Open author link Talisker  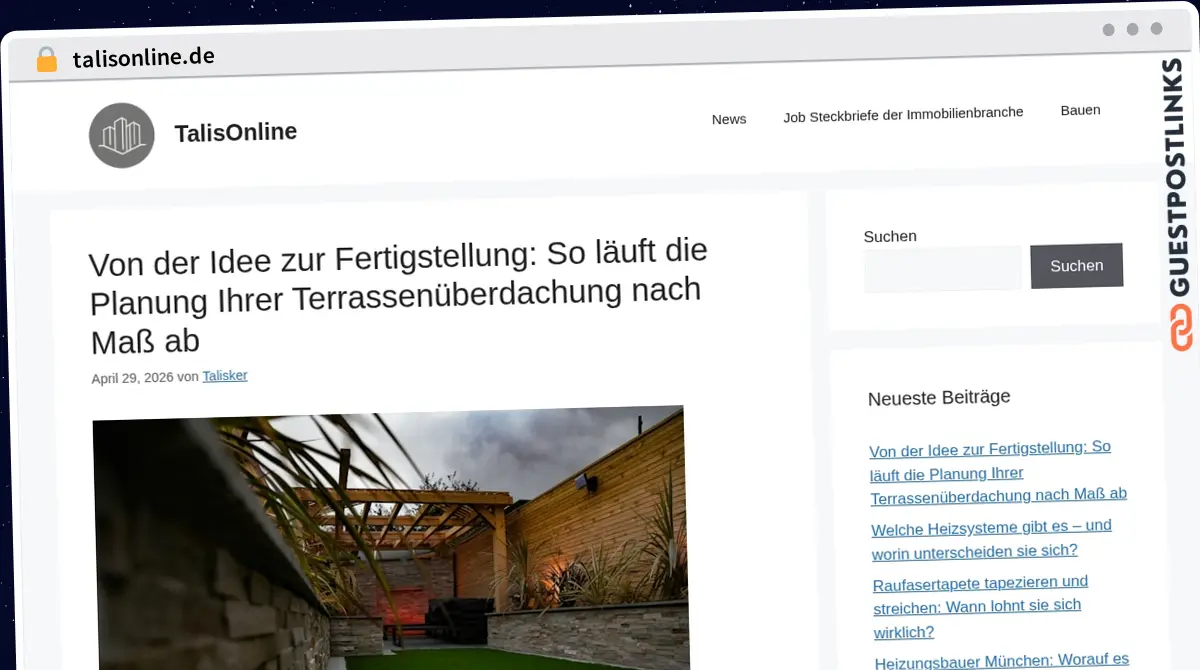225,376
